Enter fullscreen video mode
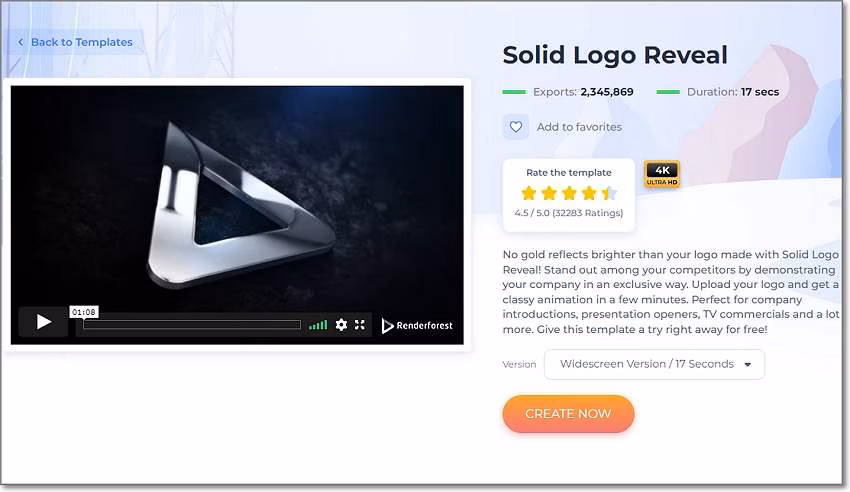The image size is (850, 492). [x=359, y=325]
